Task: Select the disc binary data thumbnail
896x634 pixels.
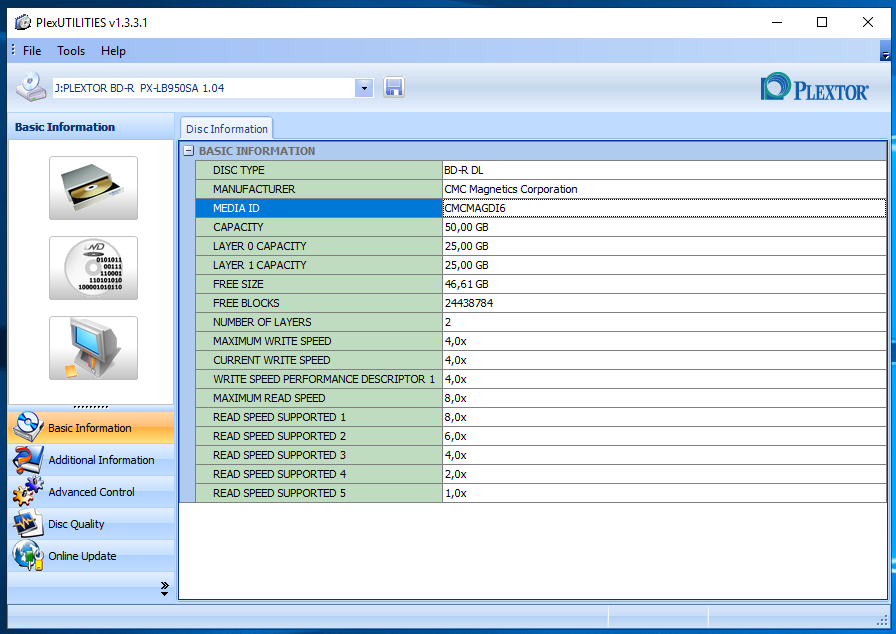Action: pyautogui.click(x=93, y=268)
